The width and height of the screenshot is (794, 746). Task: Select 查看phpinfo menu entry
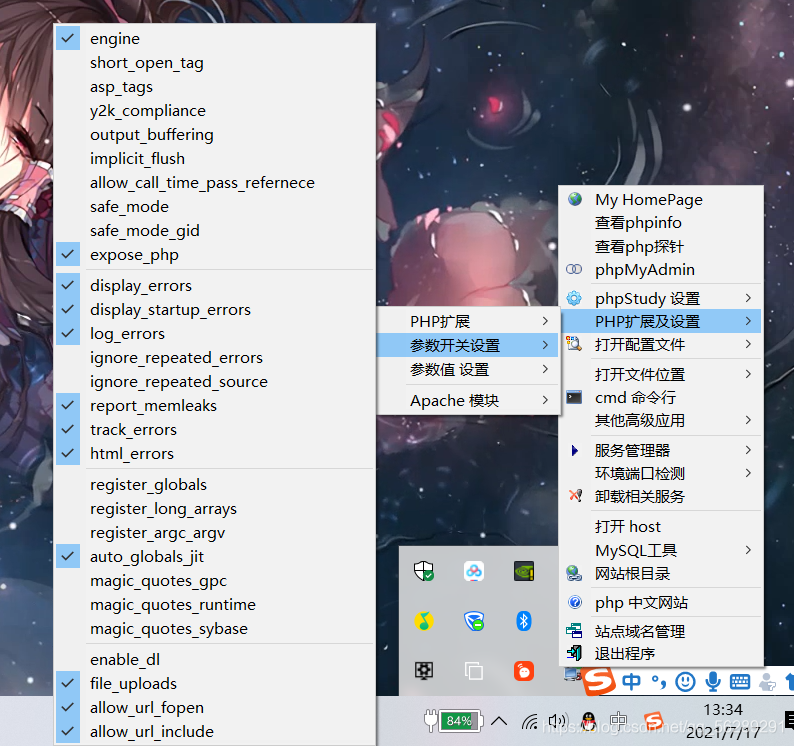point(661,222)
